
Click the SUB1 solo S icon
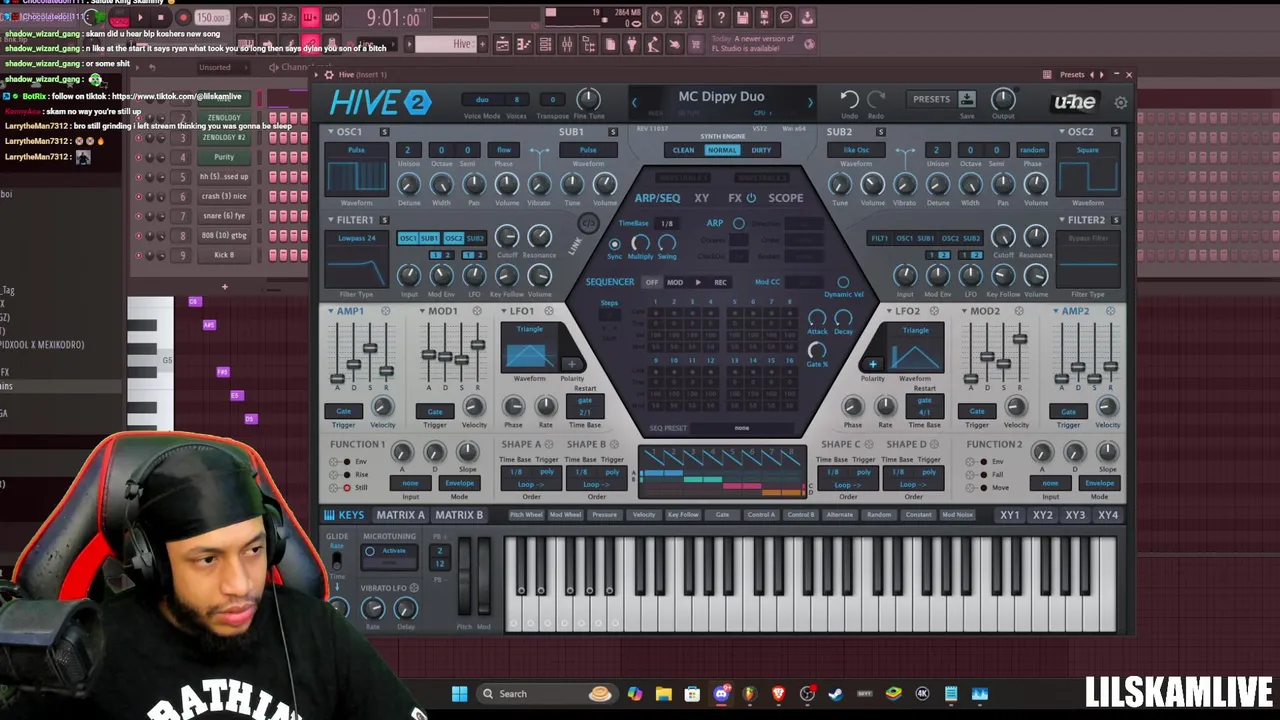coord(613,132)
